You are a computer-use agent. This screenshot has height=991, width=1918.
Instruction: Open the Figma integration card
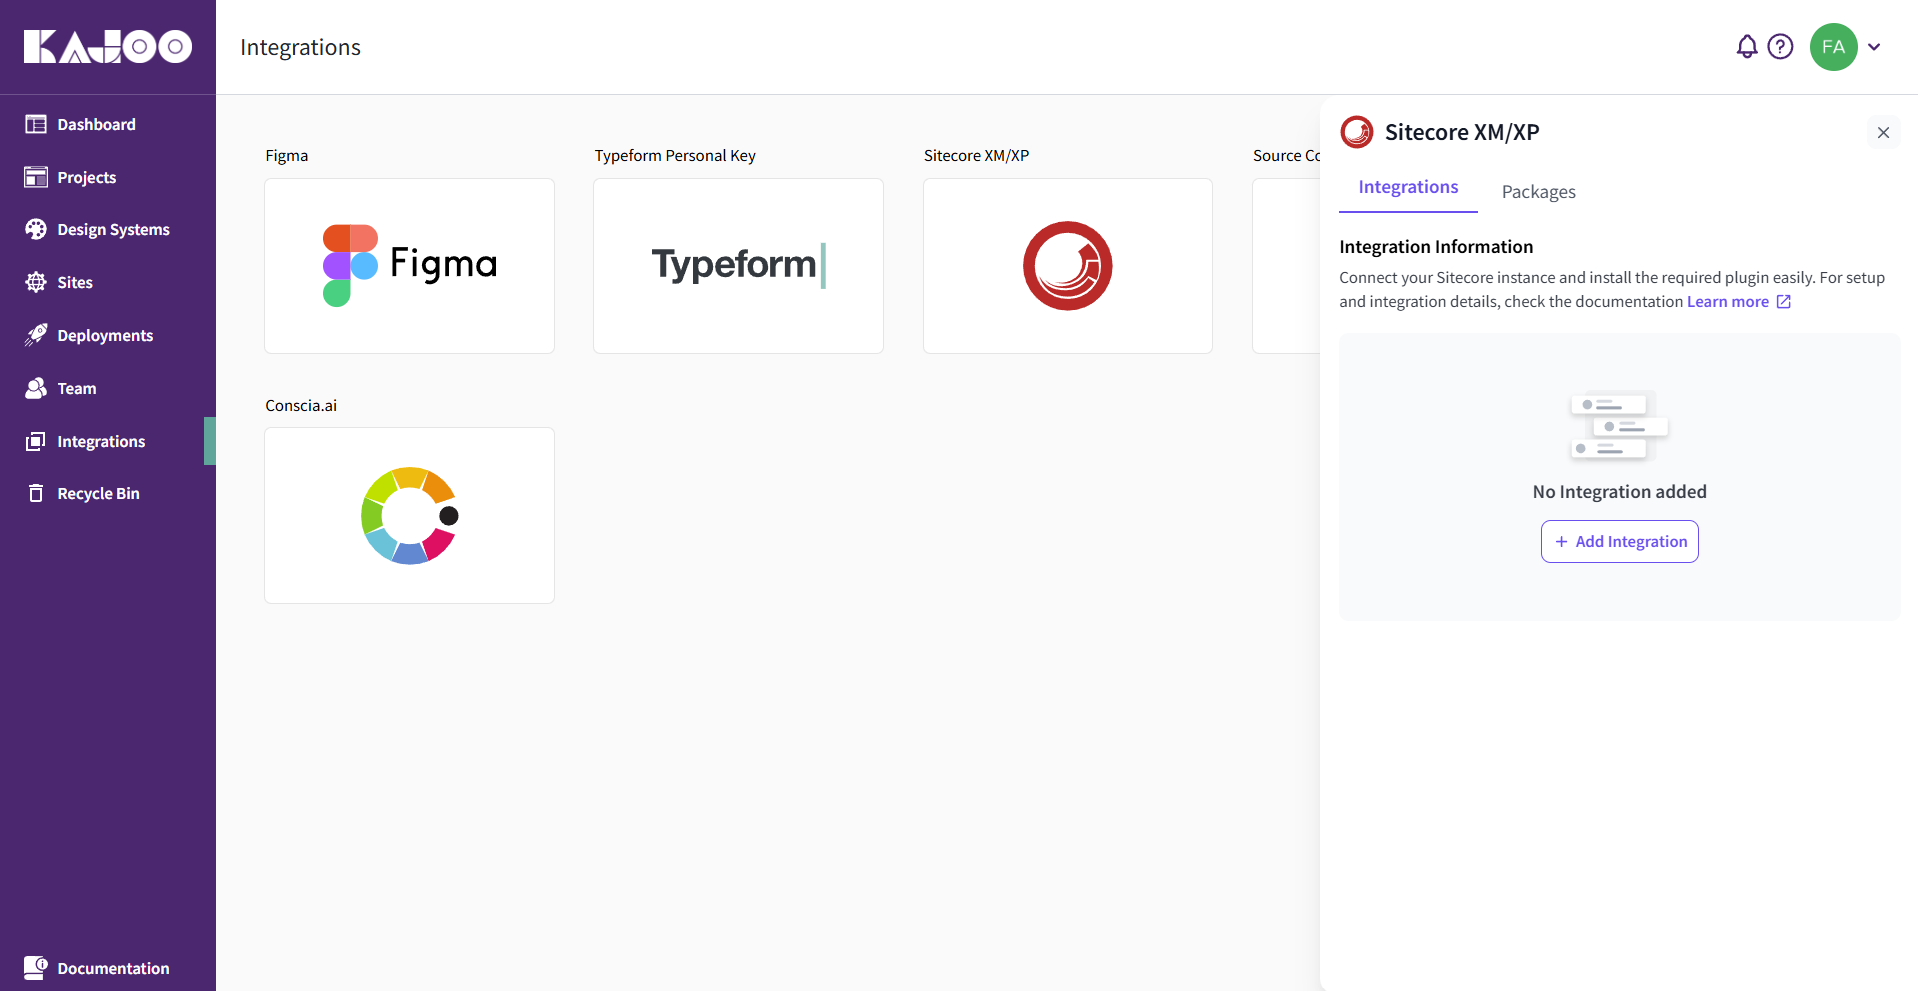pyautogui.click(x=409, y=266)
